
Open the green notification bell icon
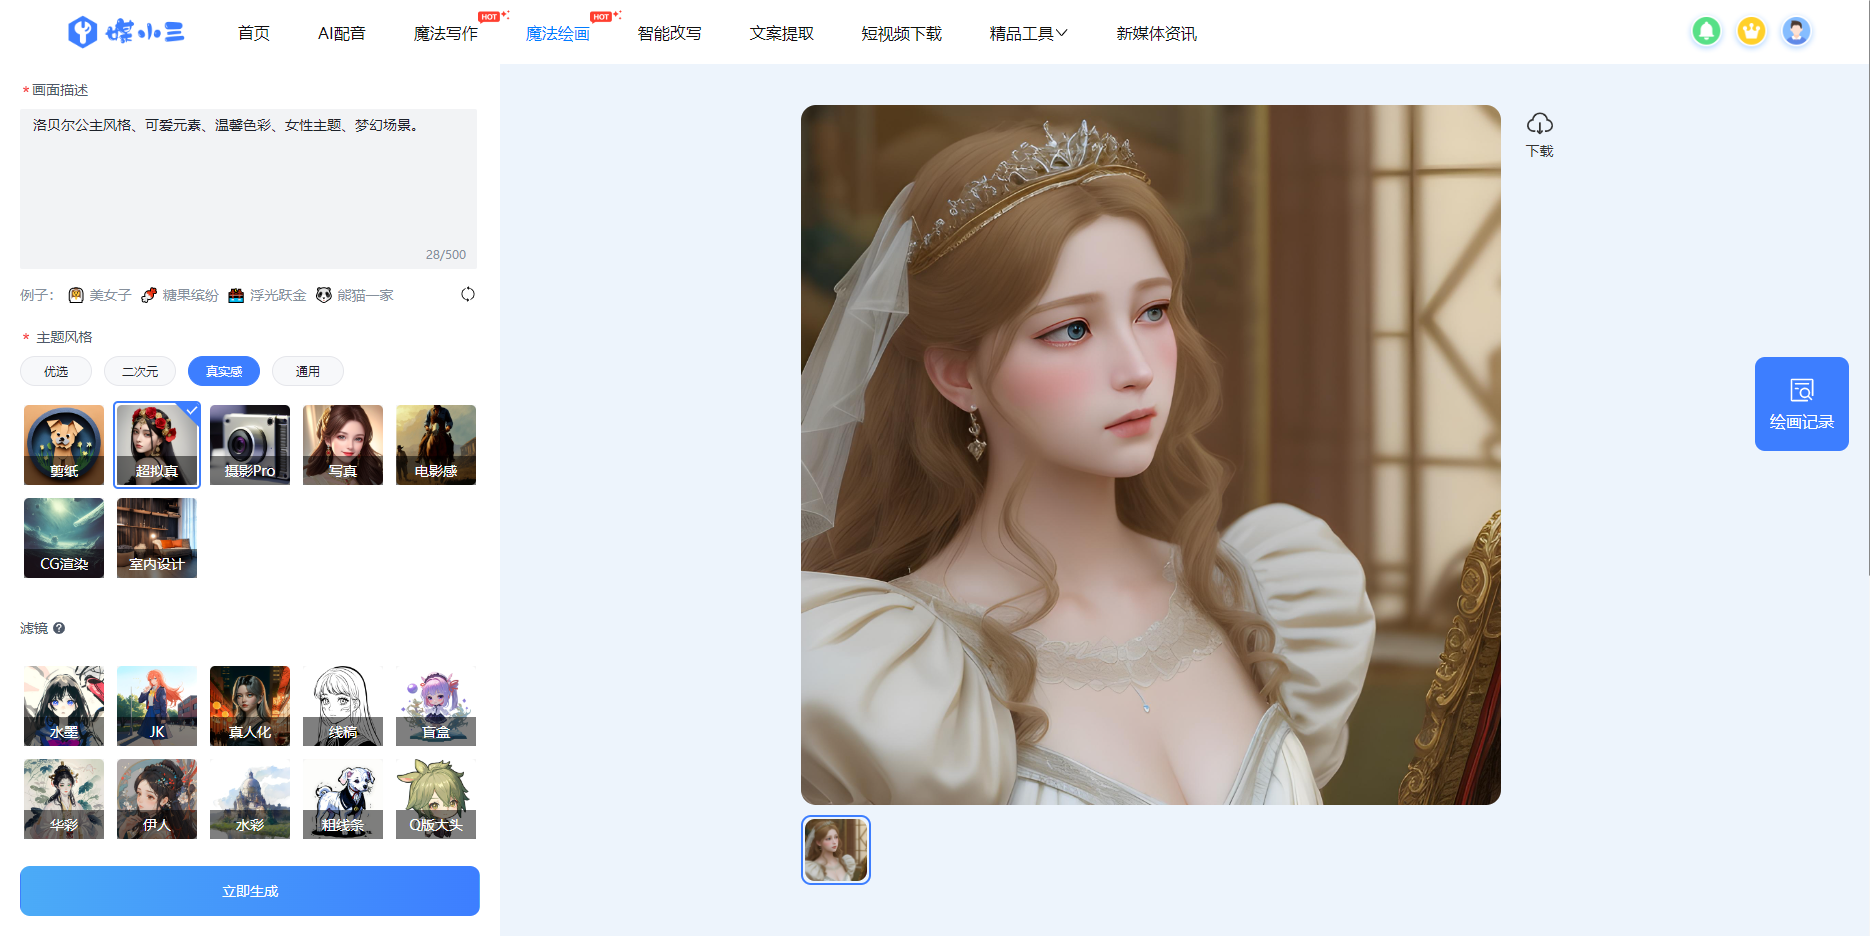(x=1706, y=32)
